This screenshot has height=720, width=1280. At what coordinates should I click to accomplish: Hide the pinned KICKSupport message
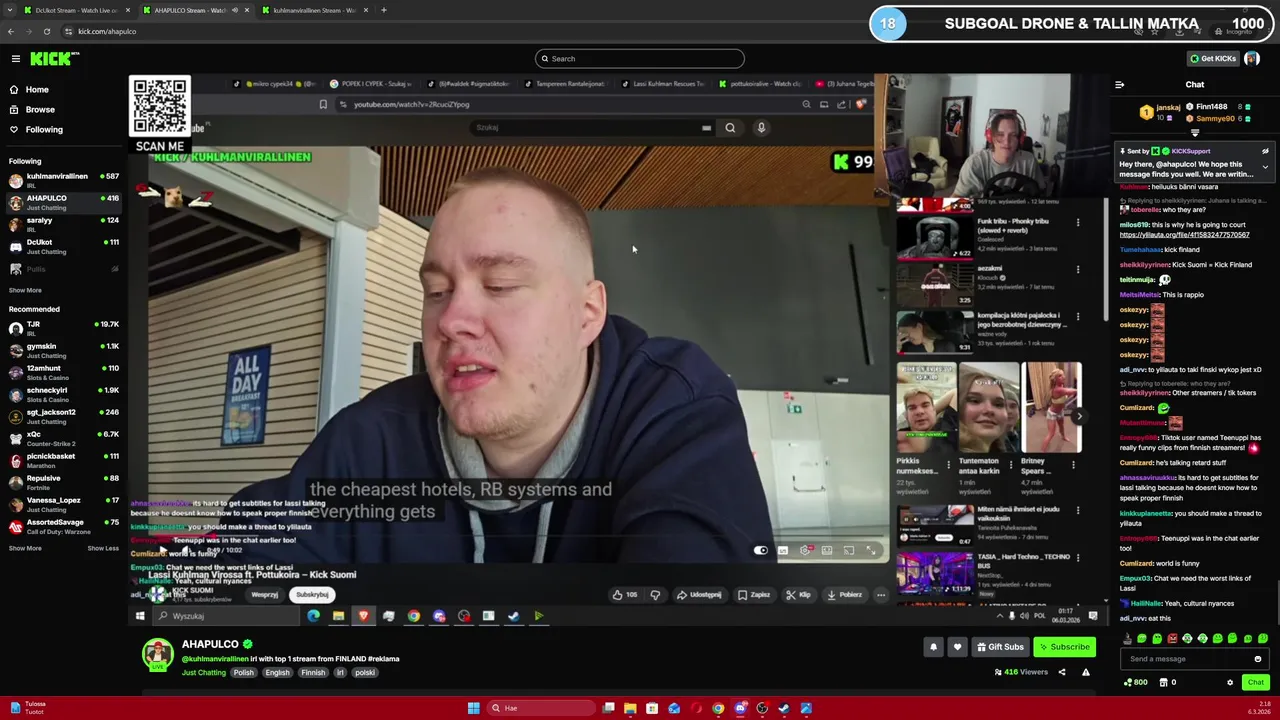1265,152
